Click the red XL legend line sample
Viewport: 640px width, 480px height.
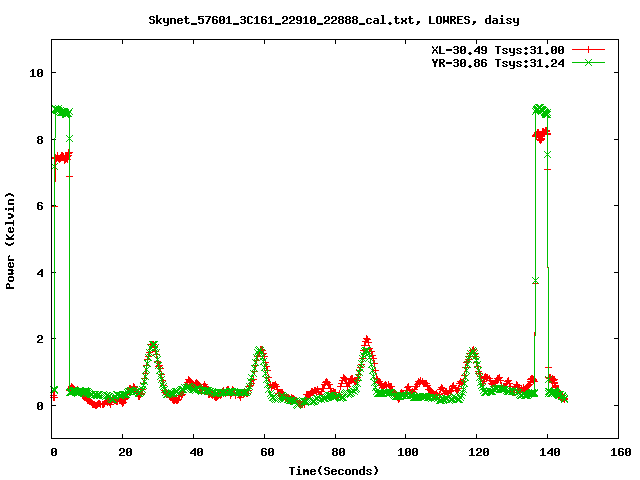click(588, 50)
